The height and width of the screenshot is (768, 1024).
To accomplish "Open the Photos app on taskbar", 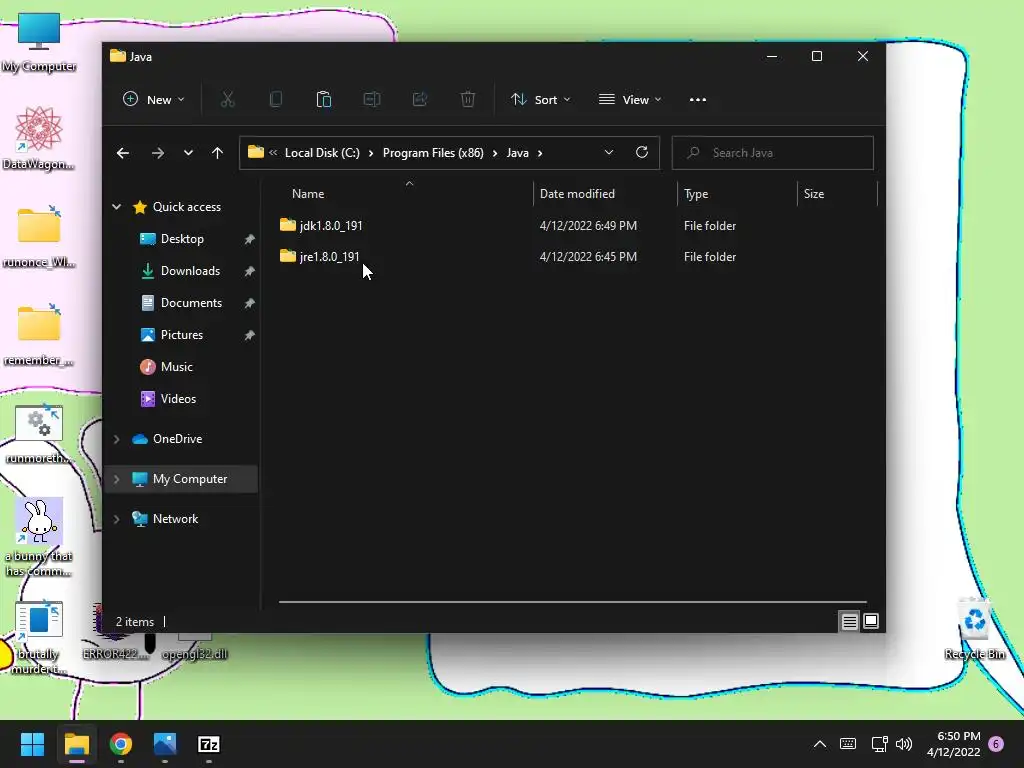I will pyautogui.click(x=165, y=744).
